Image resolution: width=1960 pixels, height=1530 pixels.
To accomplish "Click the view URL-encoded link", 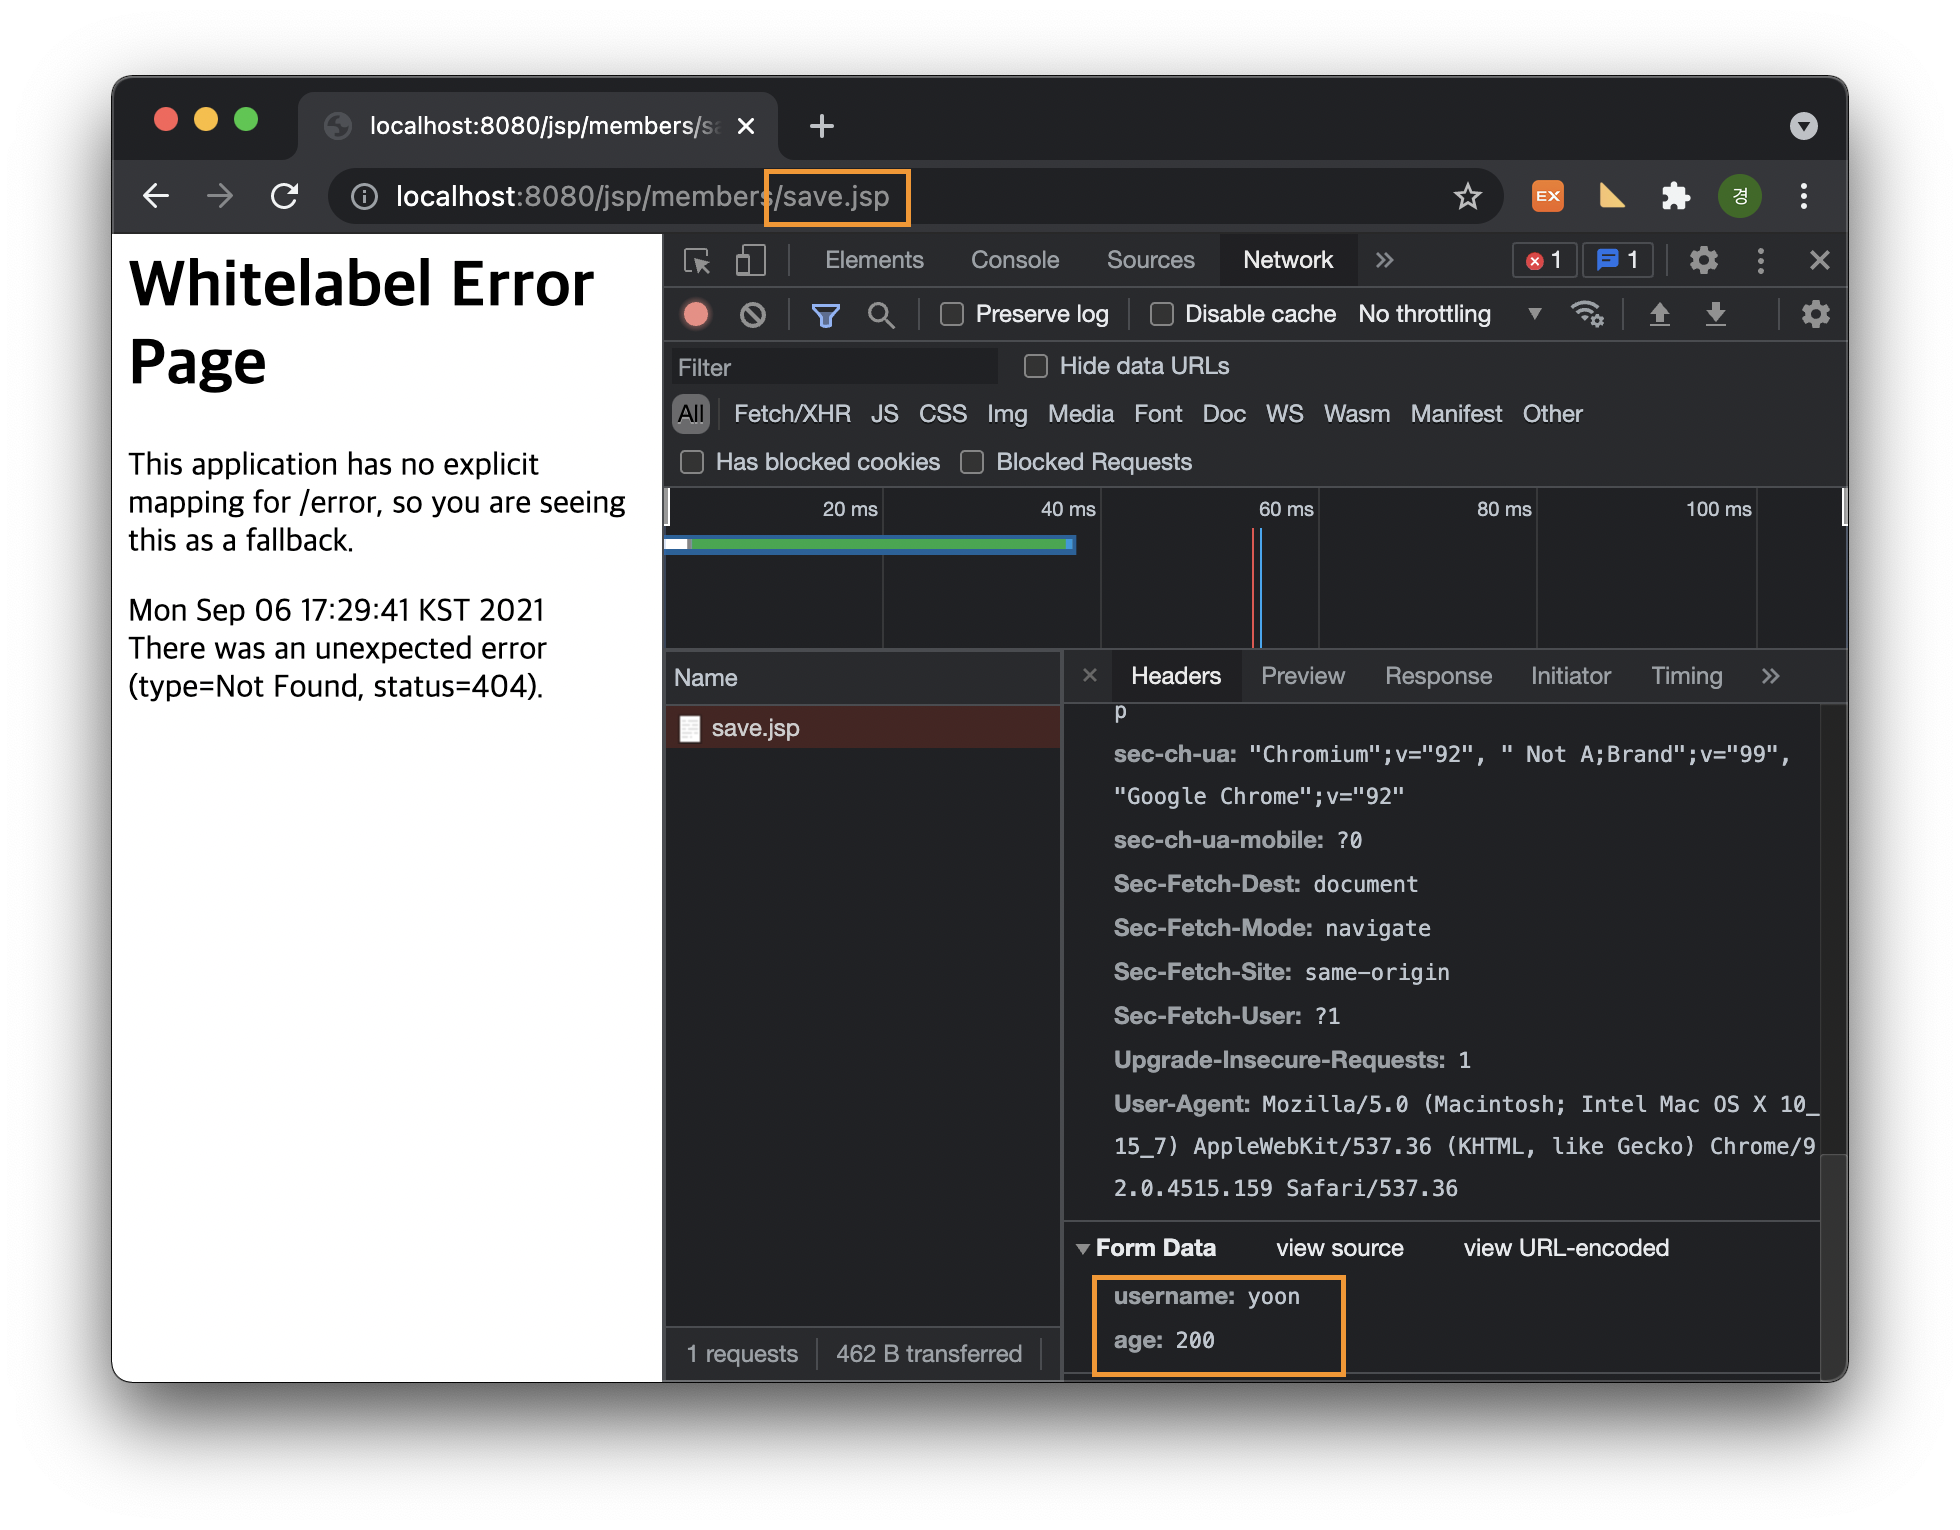I will 1565,1249.
